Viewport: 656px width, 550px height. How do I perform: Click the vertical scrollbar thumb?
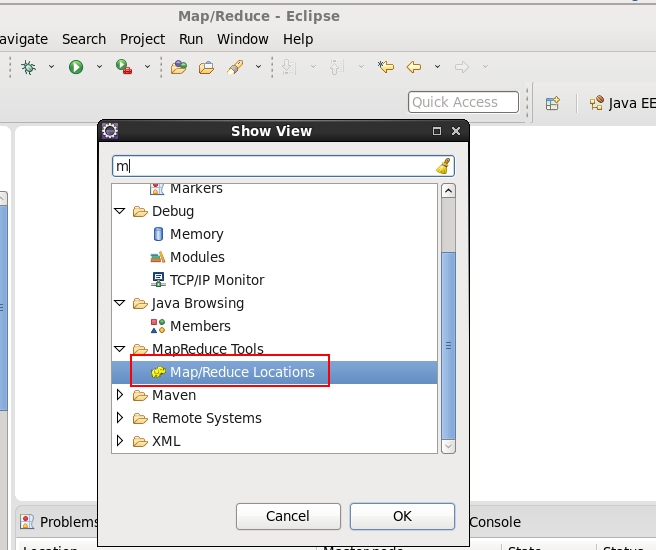click(x=448, y=345)
